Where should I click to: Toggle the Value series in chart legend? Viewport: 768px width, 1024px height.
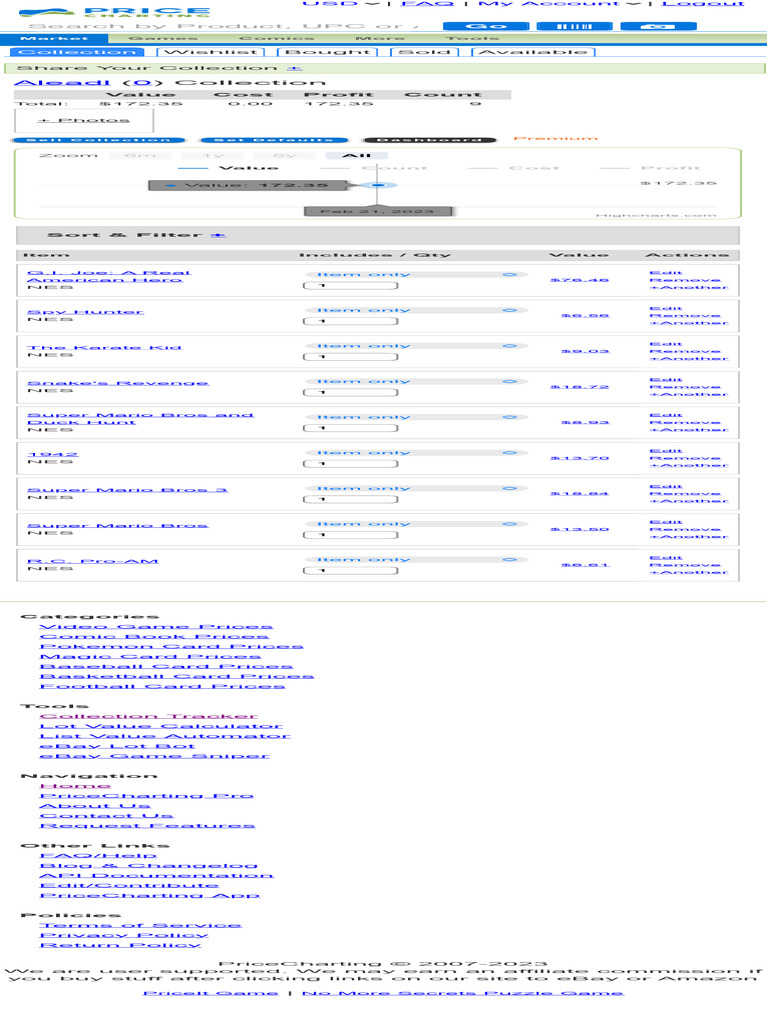pyautogui.click(x=228, y=168)
